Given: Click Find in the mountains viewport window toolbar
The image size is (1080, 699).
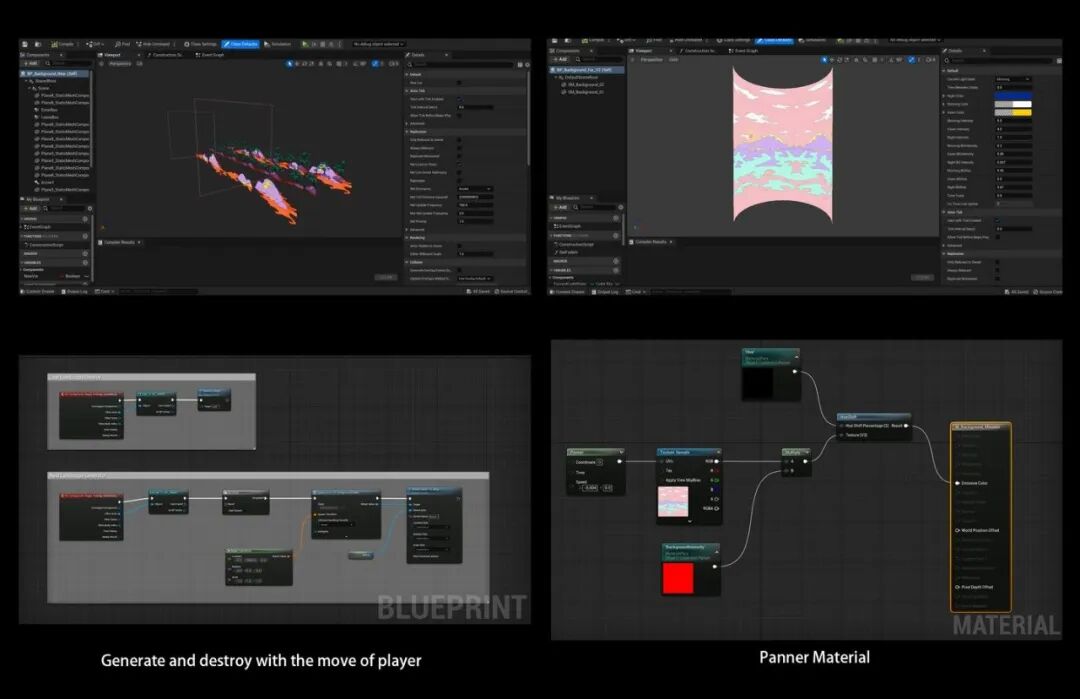Looking at the screenshot, I should tap(122, 44).
